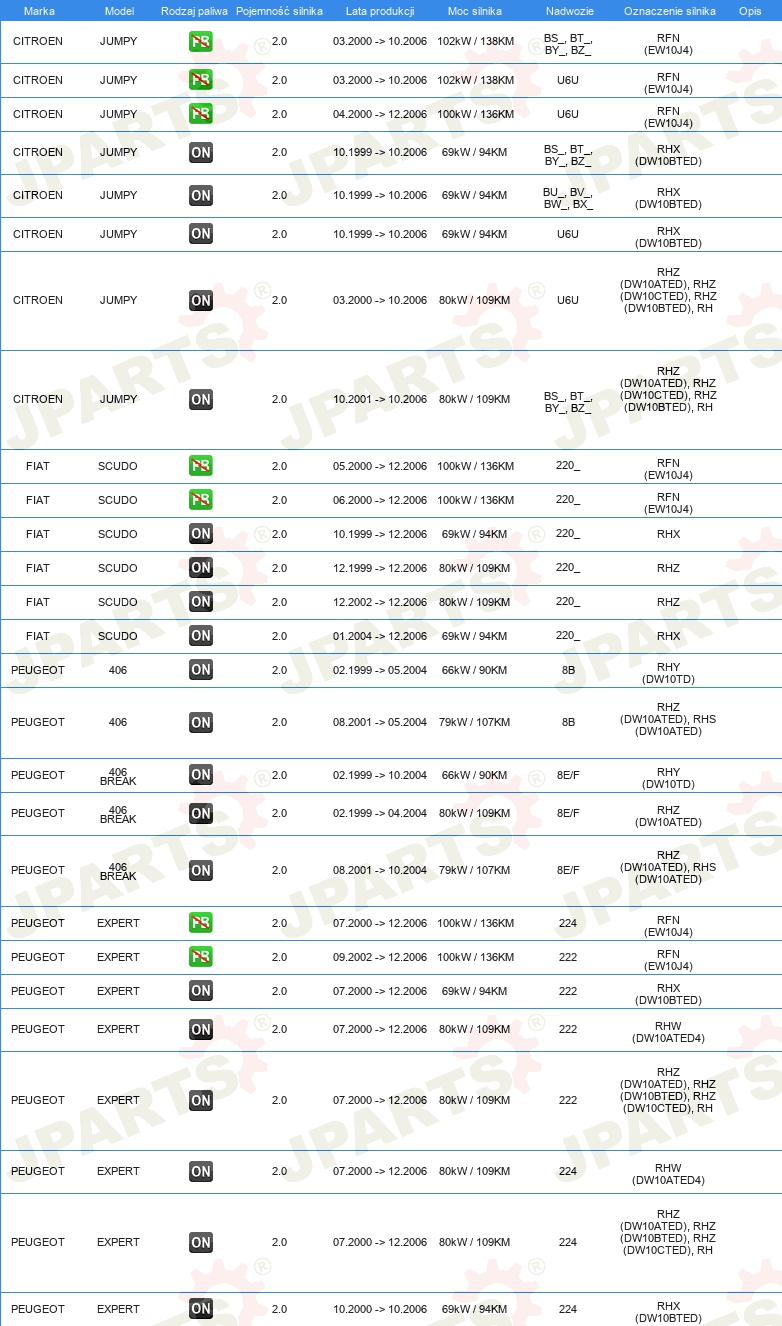This screenshot has width=782, height=1326.
Task: Select production dates 02.1999 -> 04.2004
Action: click(x=380, y=813)
